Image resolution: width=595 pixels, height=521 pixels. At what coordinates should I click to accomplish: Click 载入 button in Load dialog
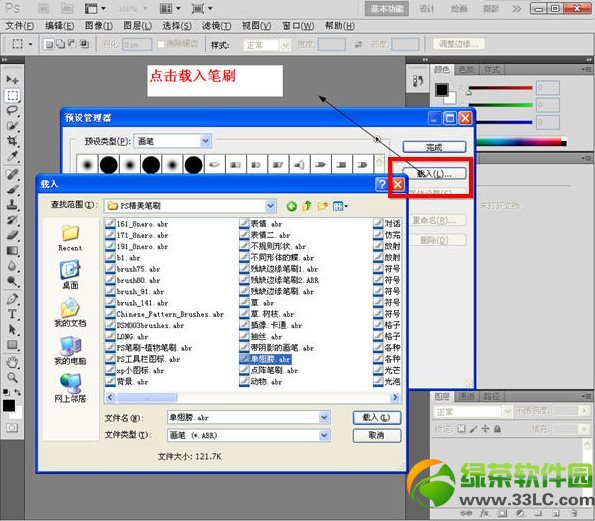coord(376,418)
